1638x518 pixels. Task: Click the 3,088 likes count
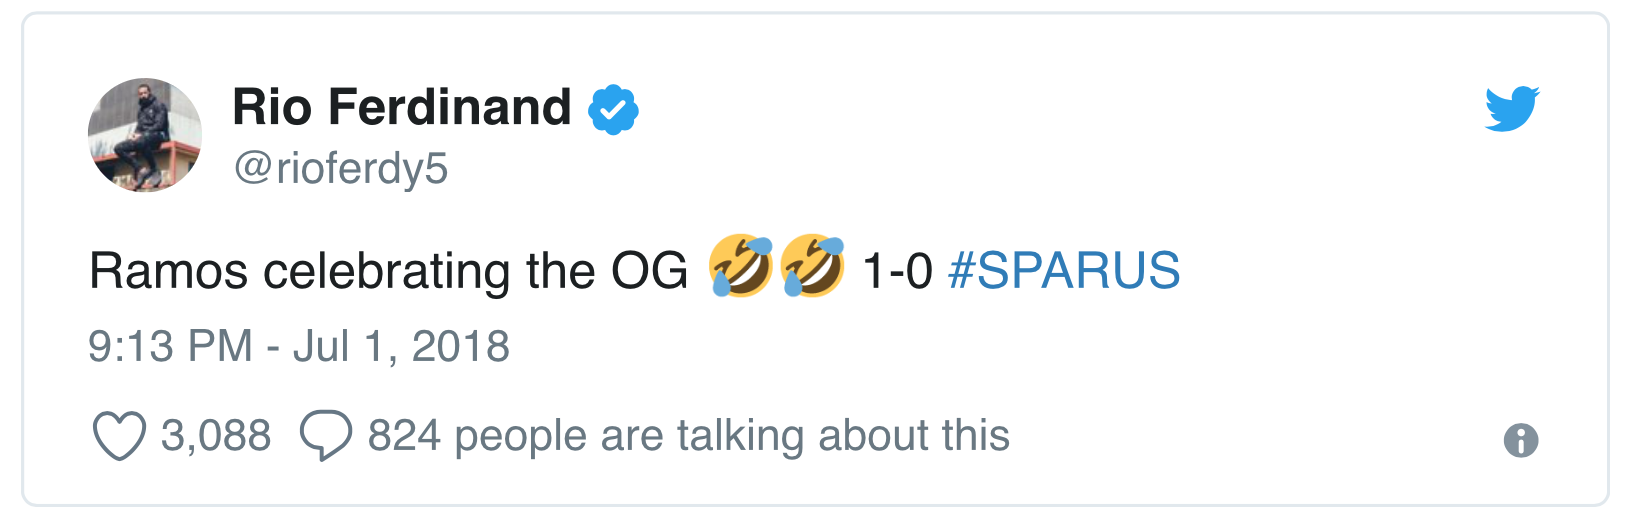216,436
